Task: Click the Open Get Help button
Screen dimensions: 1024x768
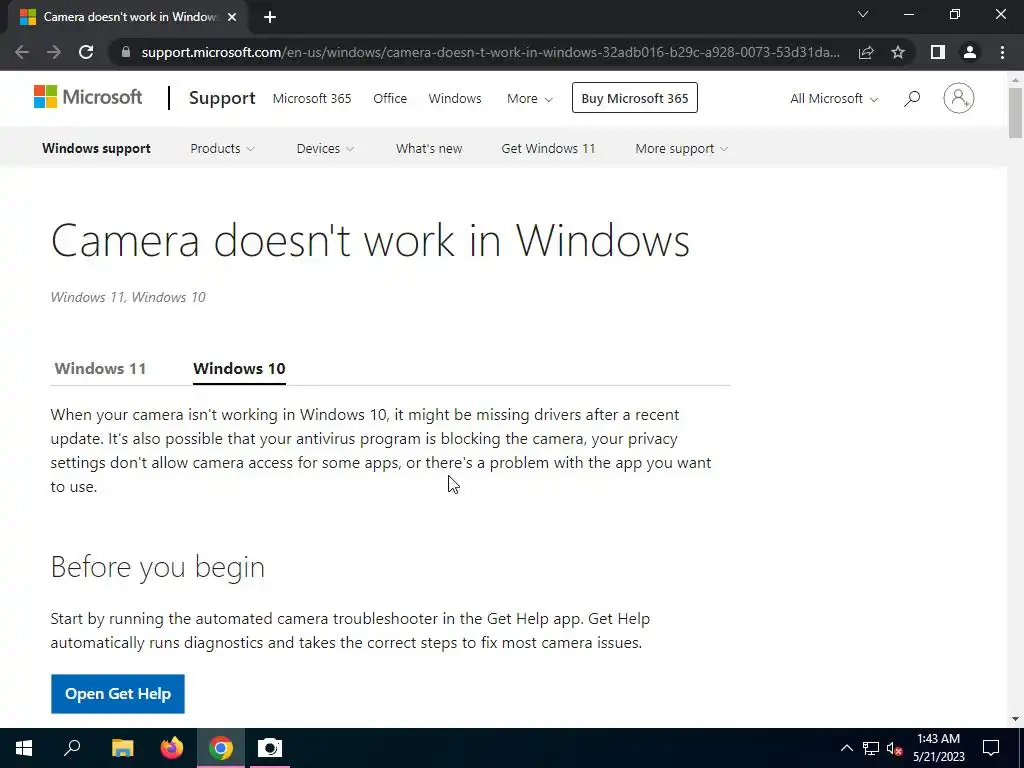Action: coord(118,694)
